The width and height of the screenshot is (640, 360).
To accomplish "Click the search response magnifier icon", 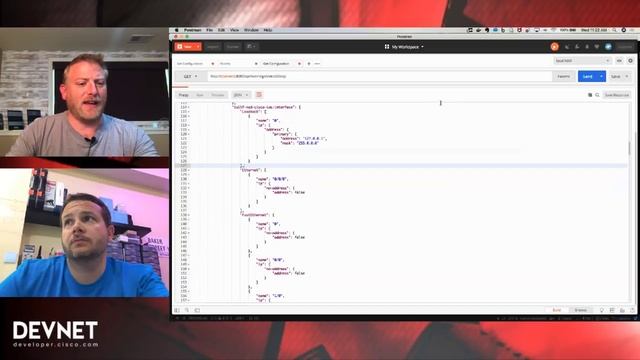I will [597, 95].
